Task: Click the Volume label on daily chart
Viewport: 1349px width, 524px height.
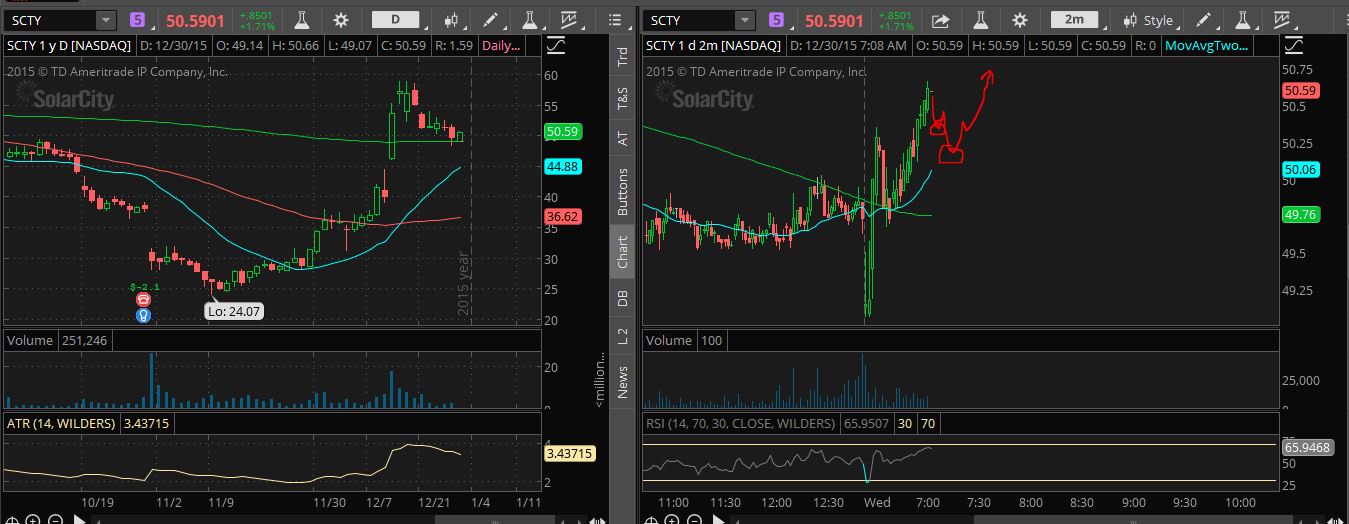Action: [x=29, y=340]
